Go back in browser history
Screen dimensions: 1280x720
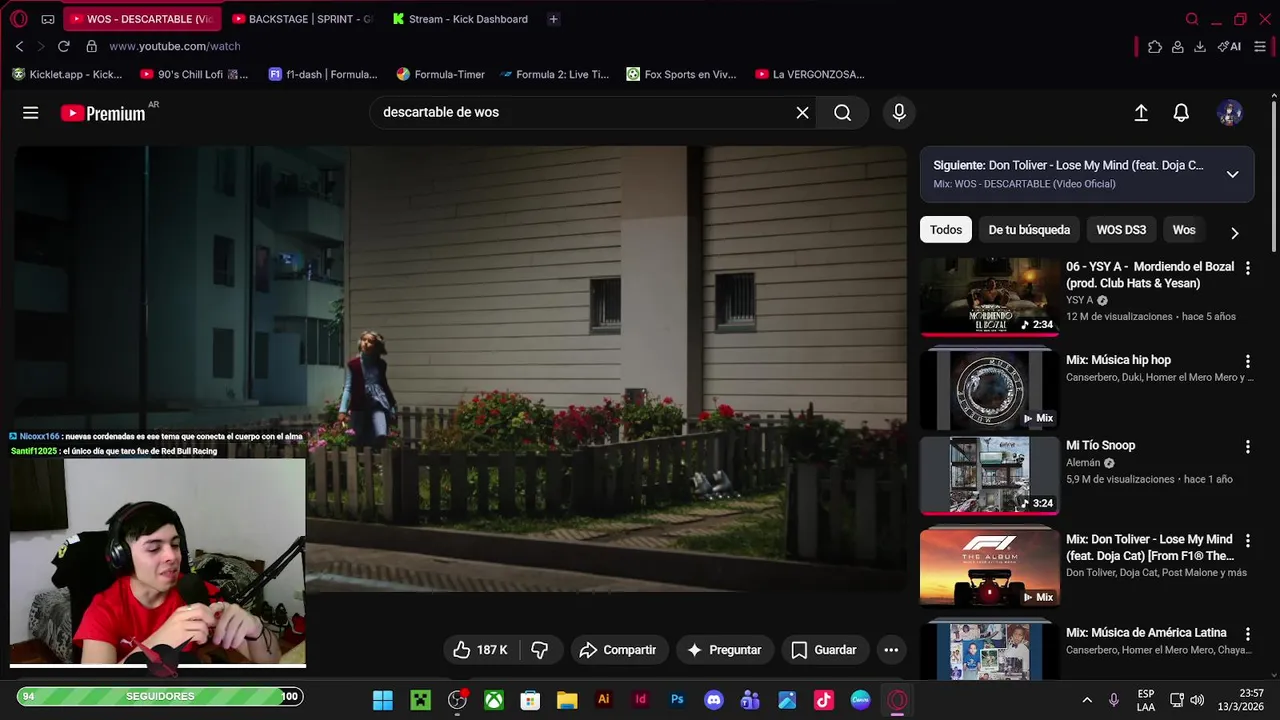[x=19, y=46]
